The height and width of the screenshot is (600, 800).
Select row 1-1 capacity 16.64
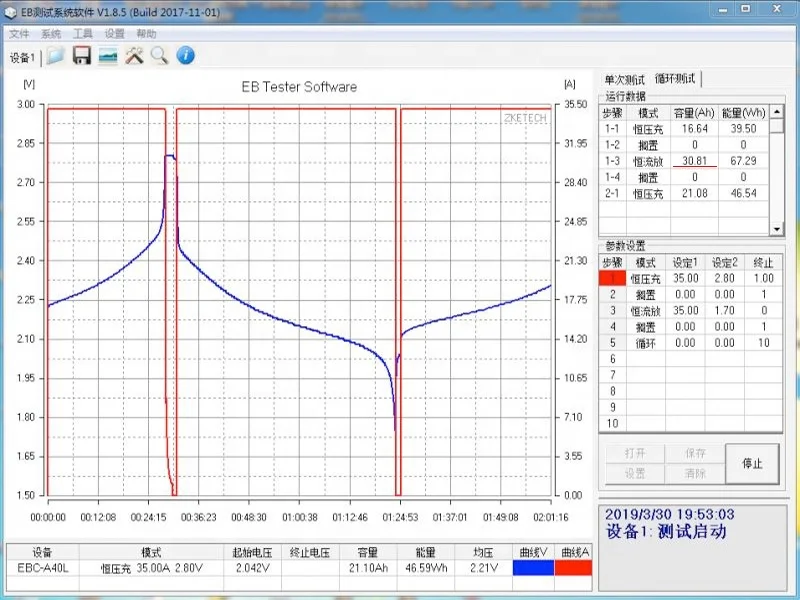[x=694, y=129]
